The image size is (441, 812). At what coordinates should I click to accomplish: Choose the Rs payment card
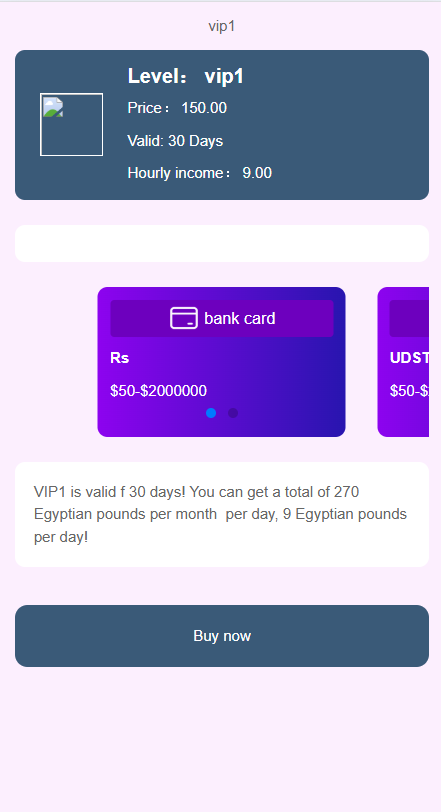[x=222, y=362]
